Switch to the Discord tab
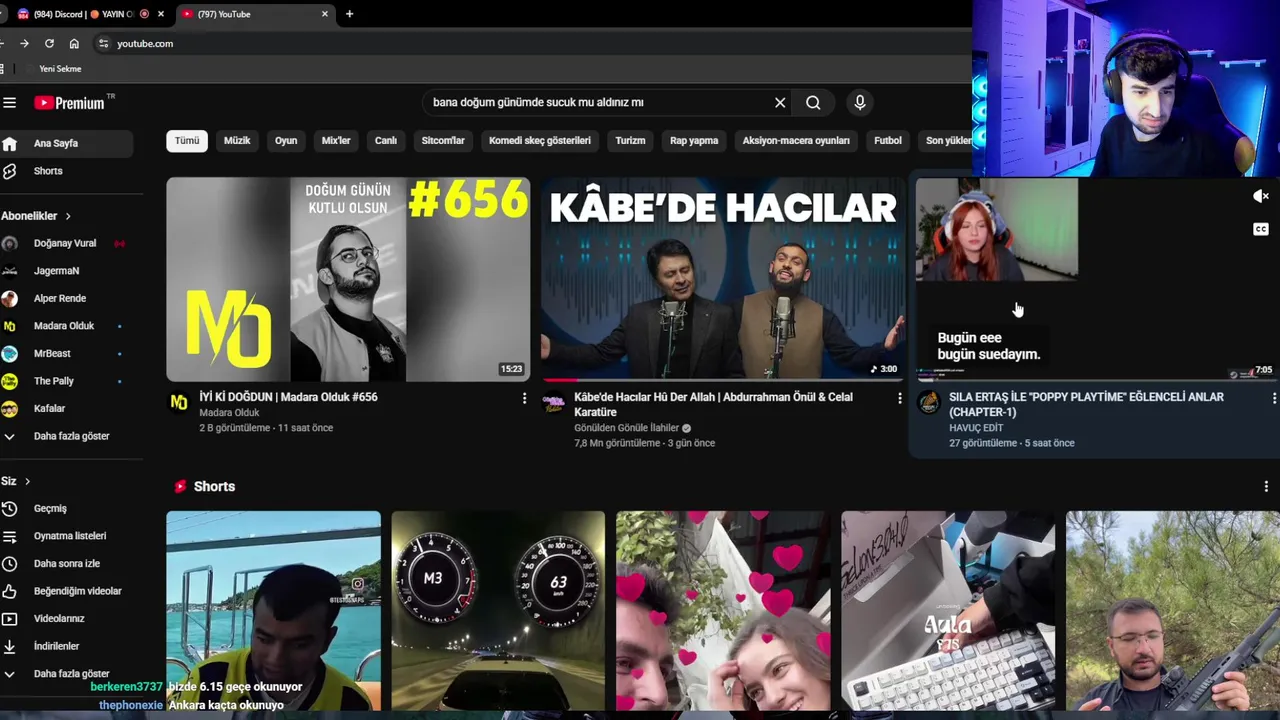Viewport: 1280px width, 720px height. (x=85, y=14)
